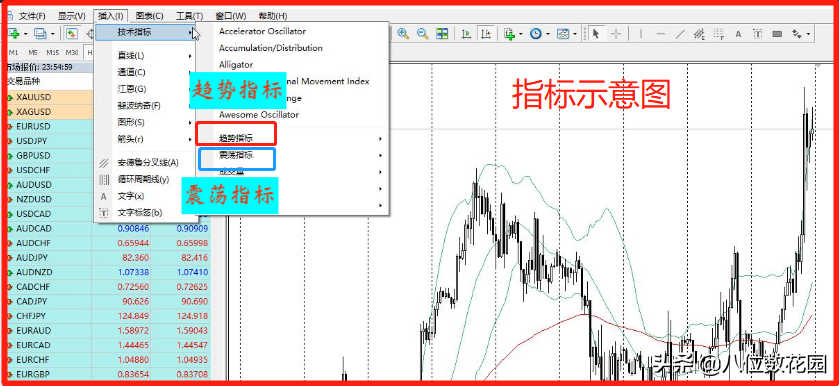Viewport: 839px width, 386px height.
Task: Switch to M1 timeframe
Action: click(x=13, y=52)
